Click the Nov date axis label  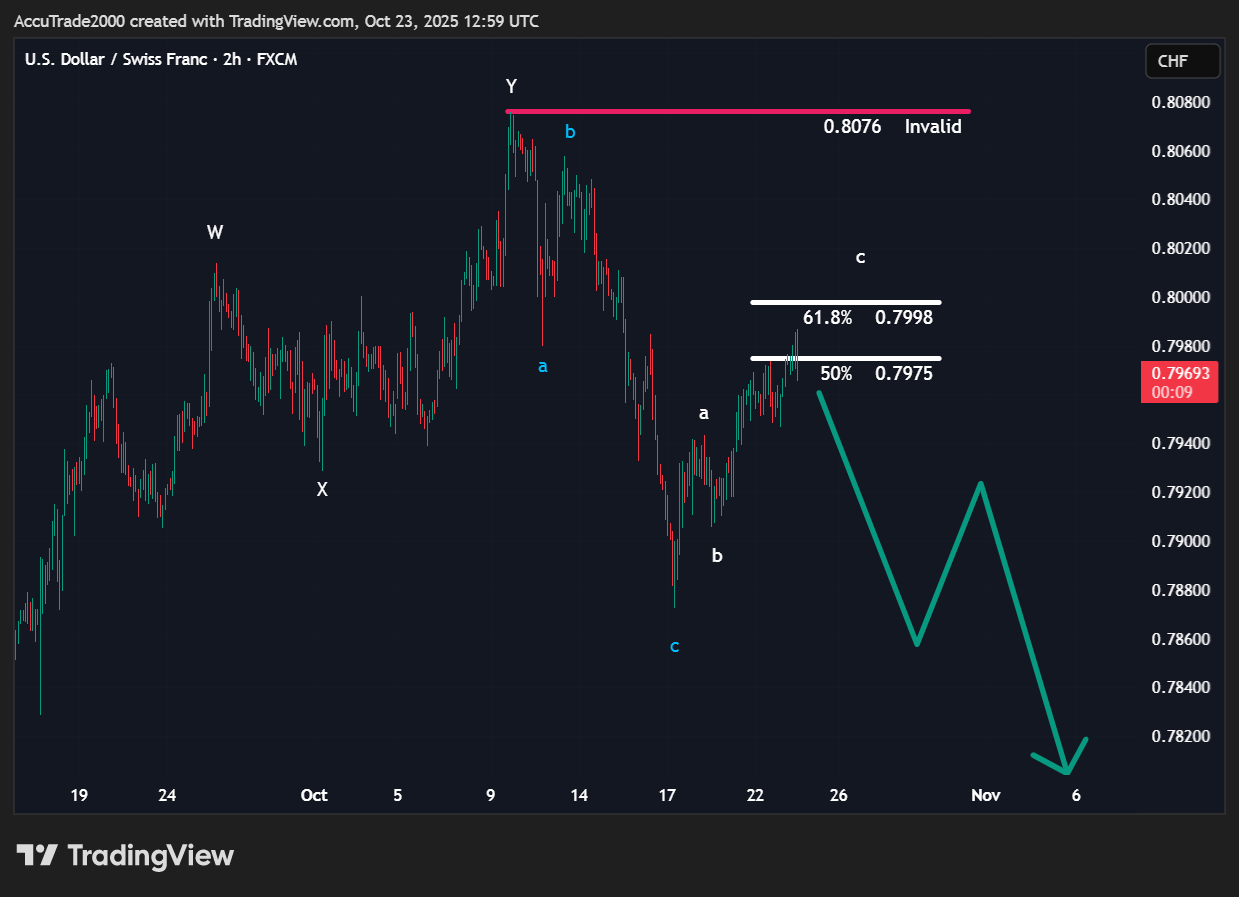[985, 796]
